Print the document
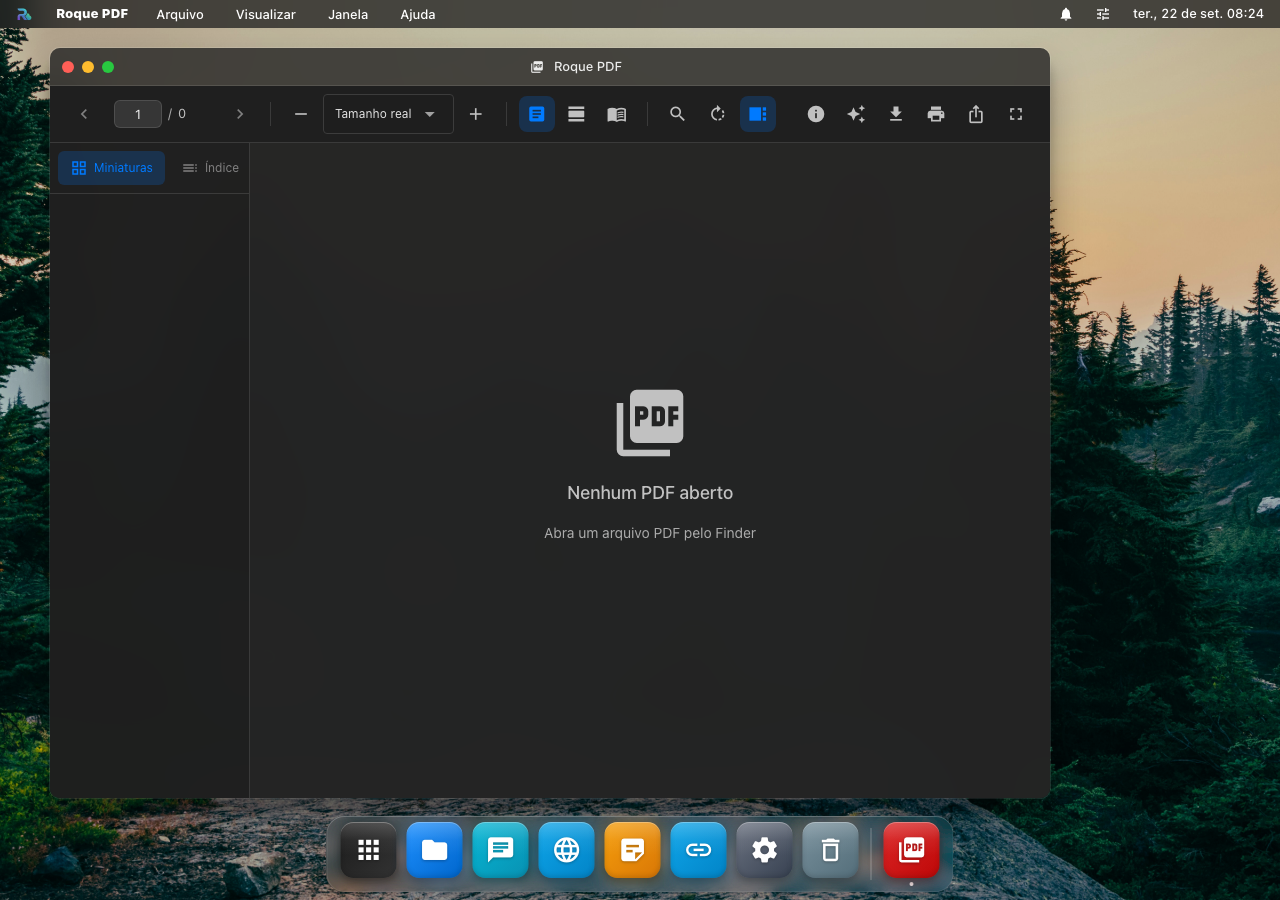The height and width of the screenshot is (900, 1280). pyautogui.click(x=936, y=114)
